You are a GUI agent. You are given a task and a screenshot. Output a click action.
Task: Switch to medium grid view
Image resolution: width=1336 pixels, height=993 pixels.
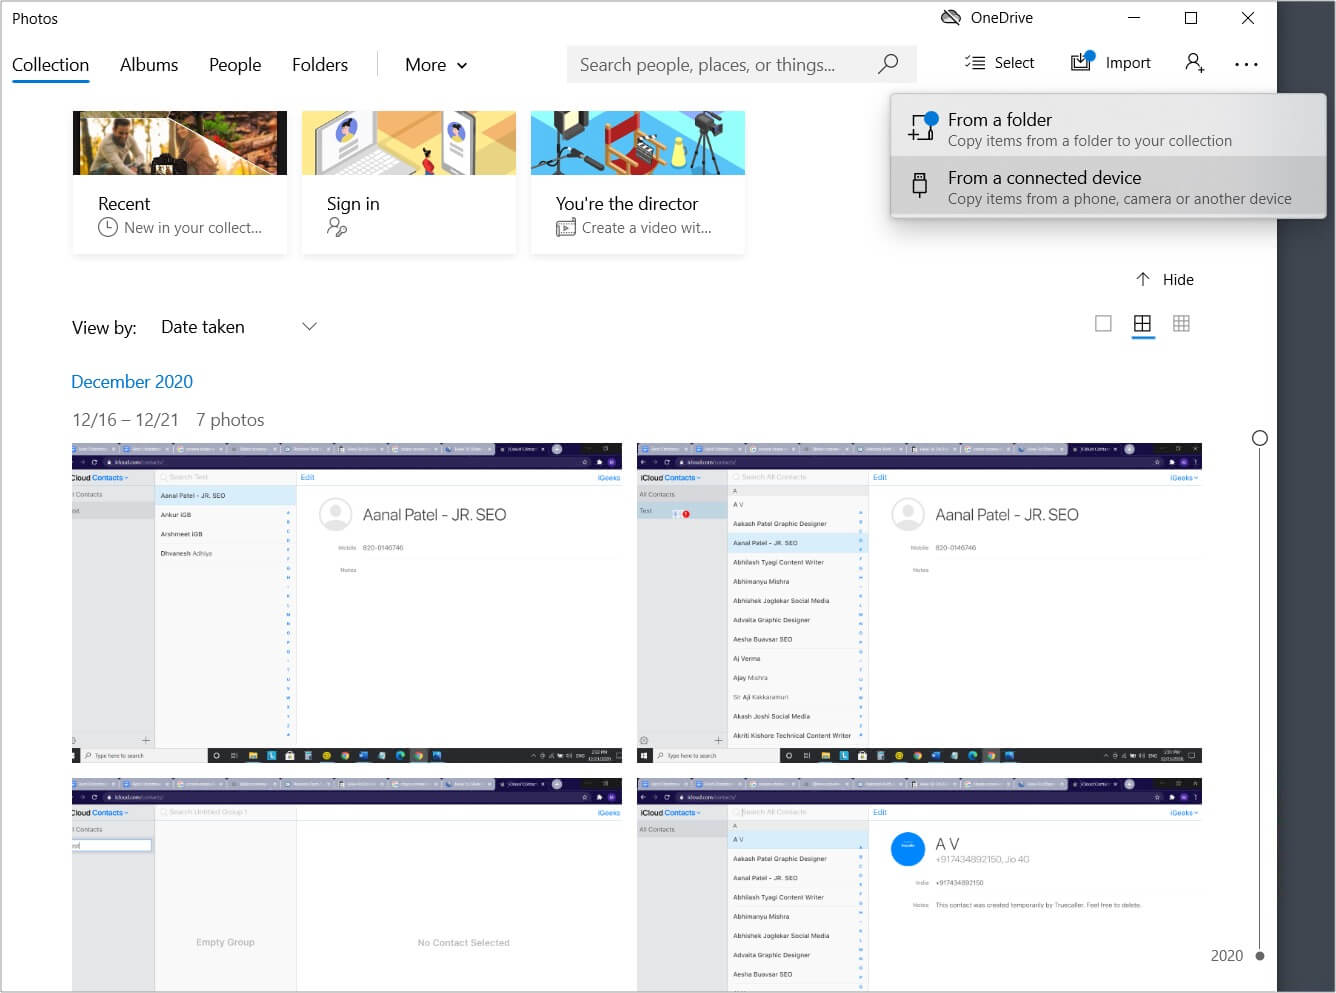pos(1142,323)
